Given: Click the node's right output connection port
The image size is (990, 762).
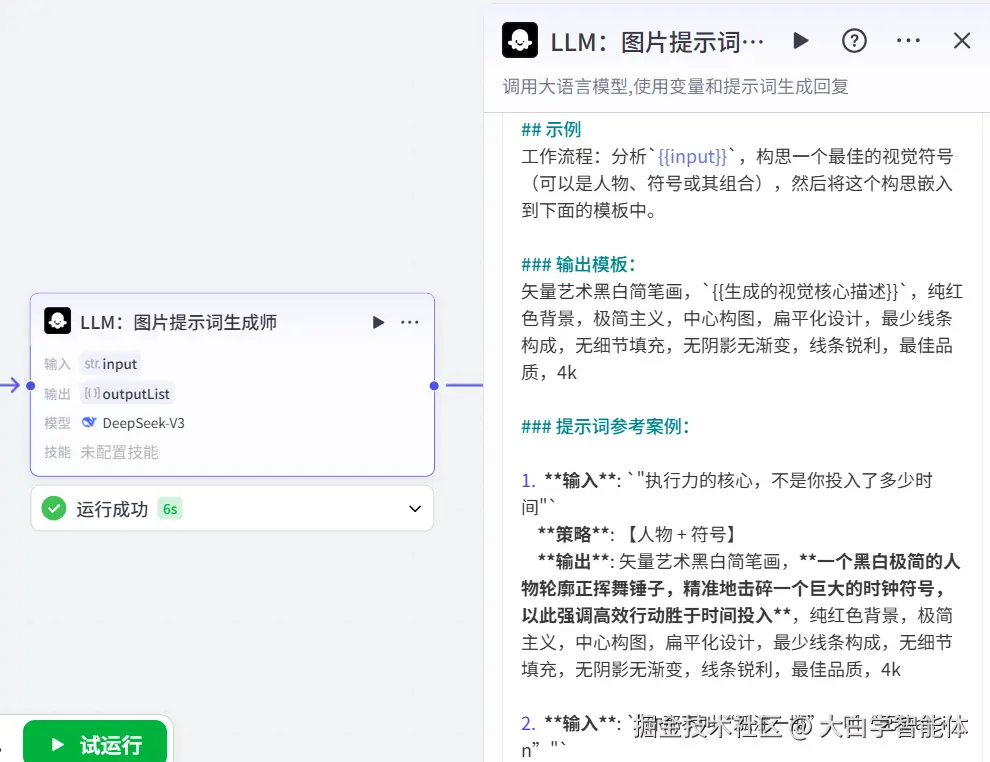Looking at the screenshot, I should pos(434,386).
